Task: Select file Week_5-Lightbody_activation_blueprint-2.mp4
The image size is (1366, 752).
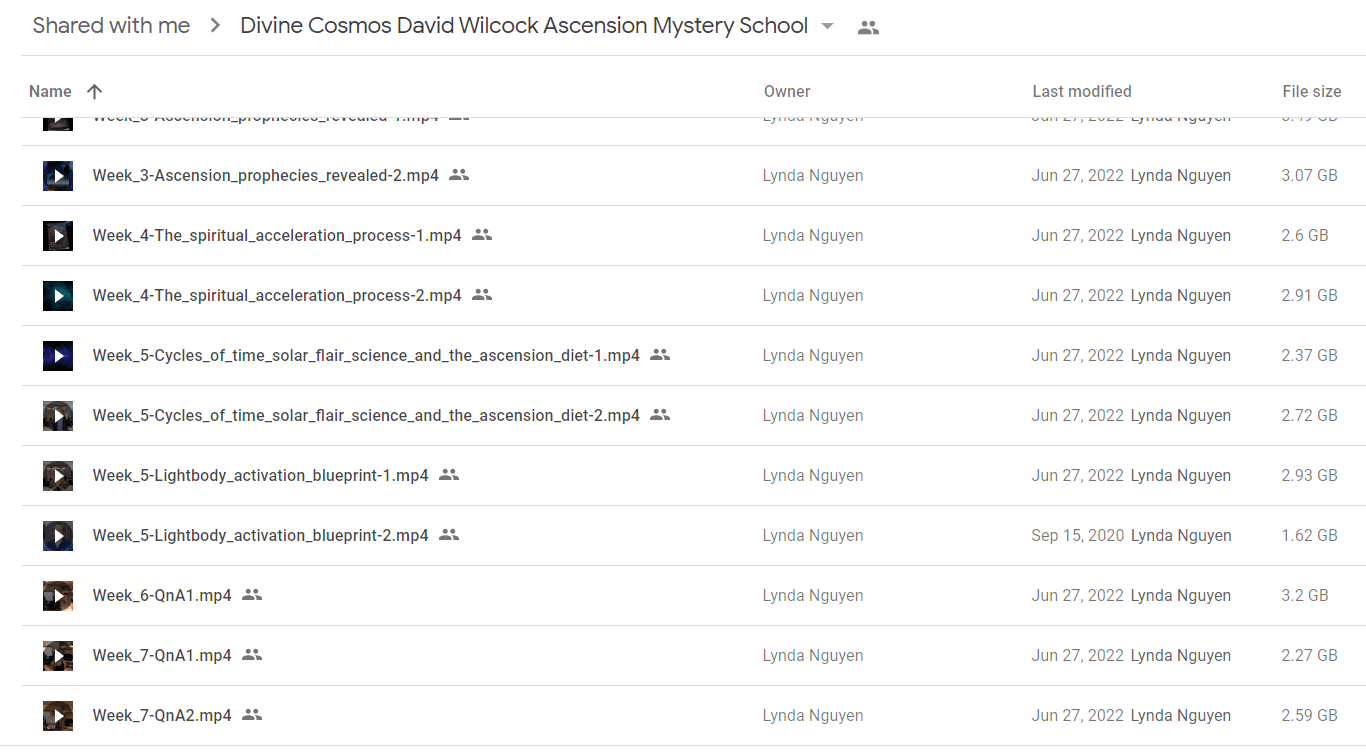Action: point(261,536)
